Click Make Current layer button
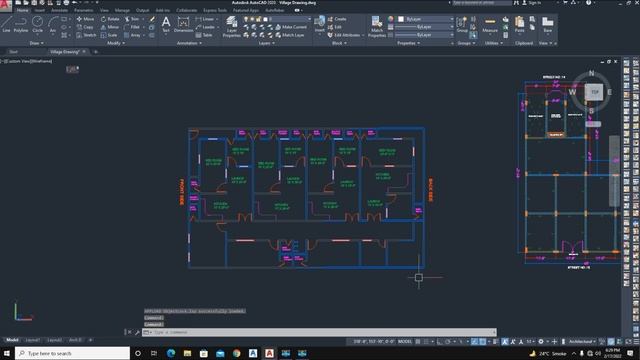This screenshot has width=640, height=360. (291, 27)
